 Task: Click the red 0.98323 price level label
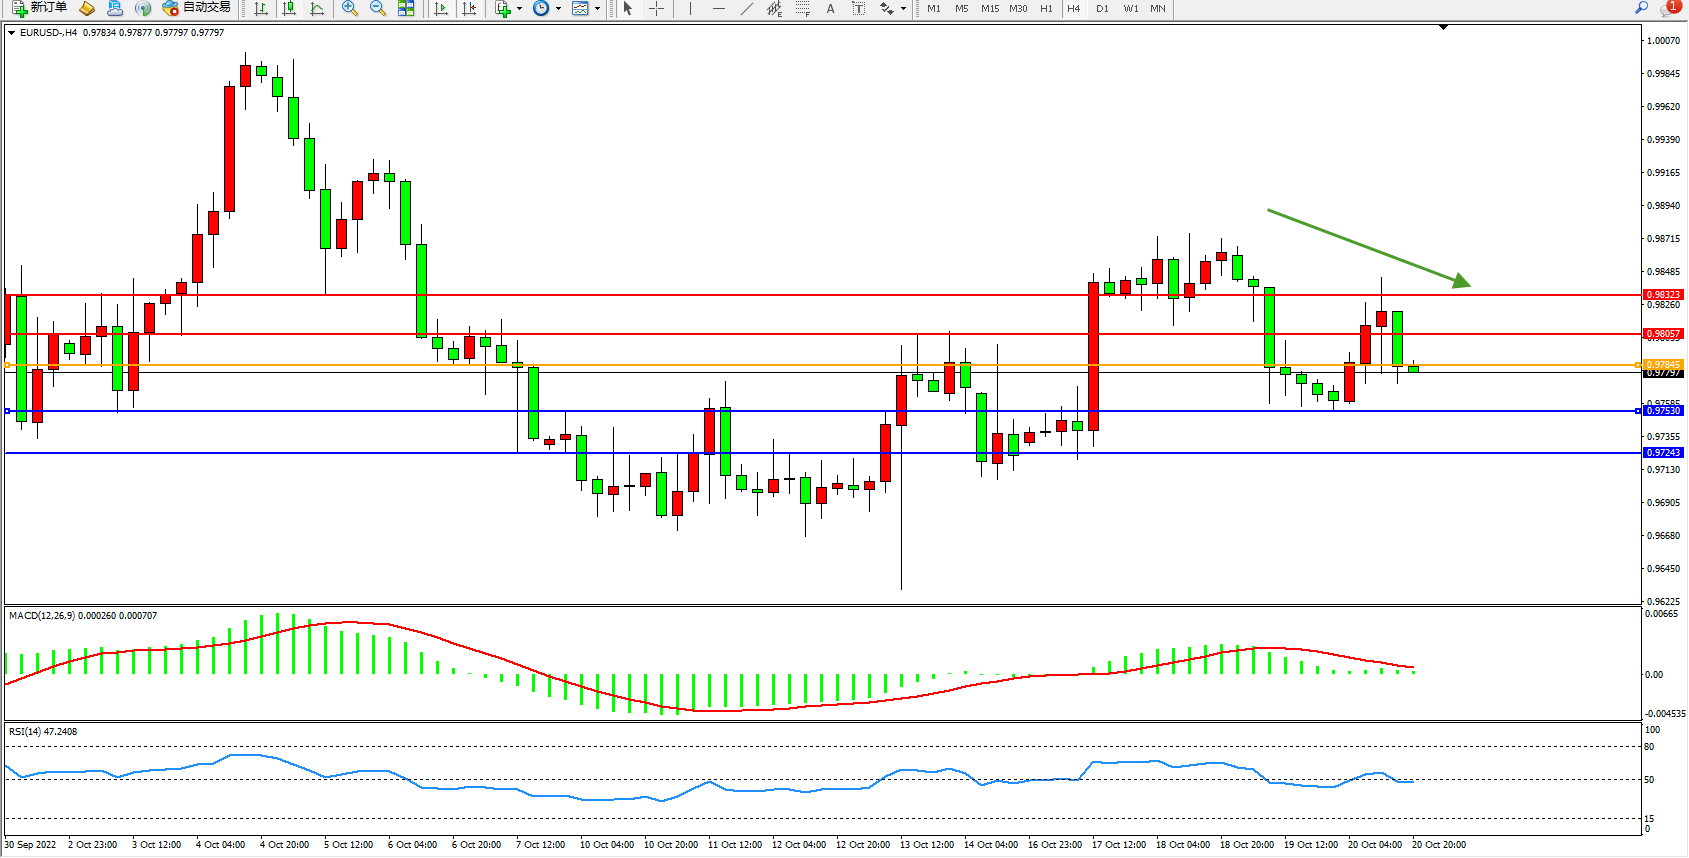(1663, 295)
